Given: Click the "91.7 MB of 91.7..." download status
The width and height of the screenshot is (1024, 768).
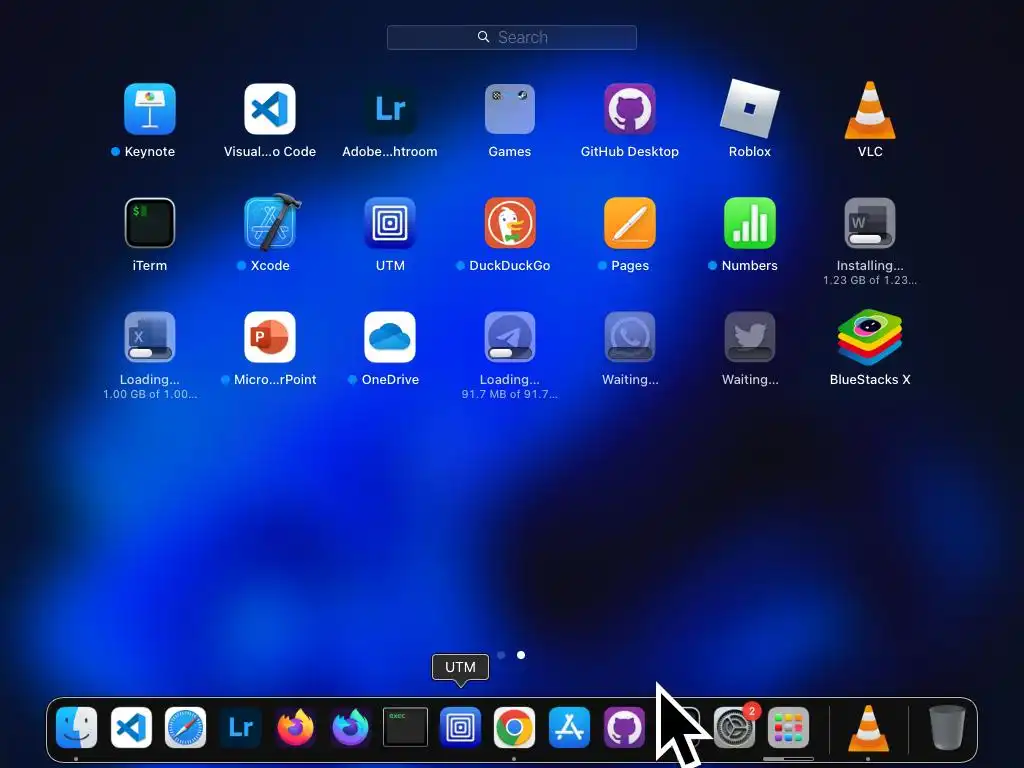Looking at the screenshot, I should click(x=509, y=394).
